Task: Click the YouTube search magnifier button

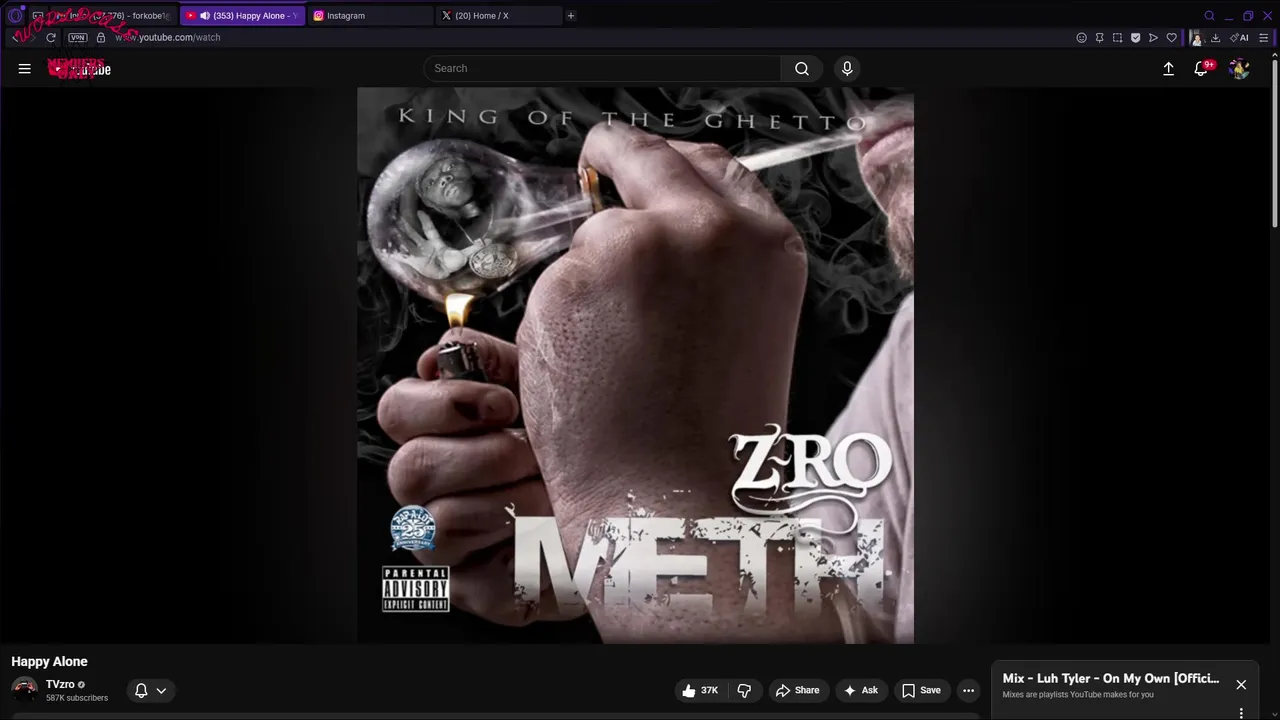Action: (802, 68)
